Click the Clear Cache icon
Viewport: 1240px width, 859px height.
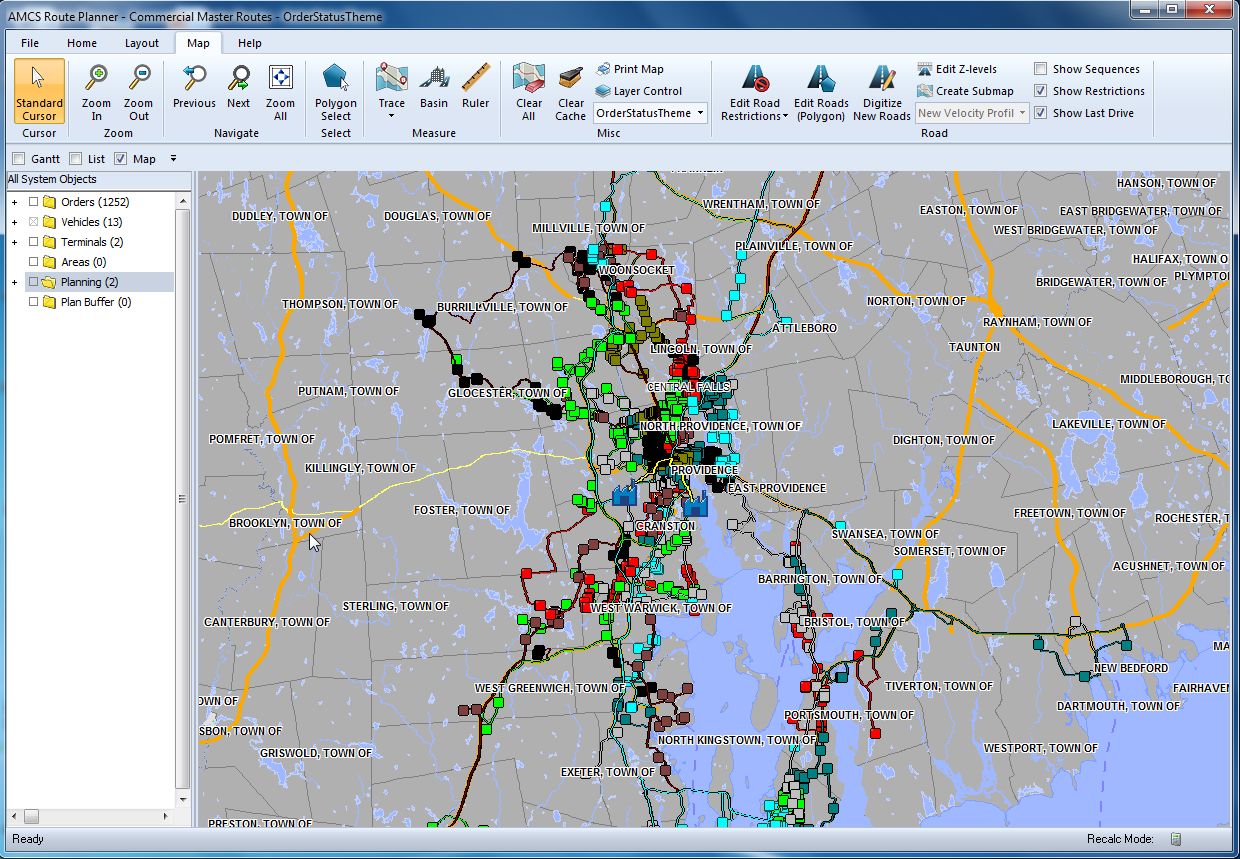571,78
